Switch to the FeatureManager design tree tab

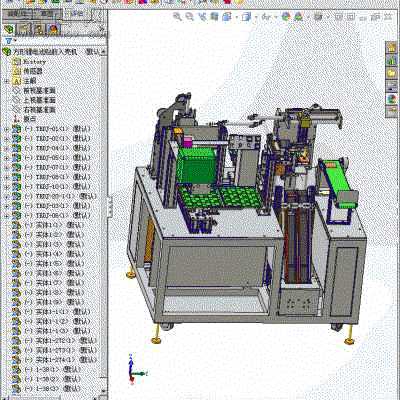(9, 29)
